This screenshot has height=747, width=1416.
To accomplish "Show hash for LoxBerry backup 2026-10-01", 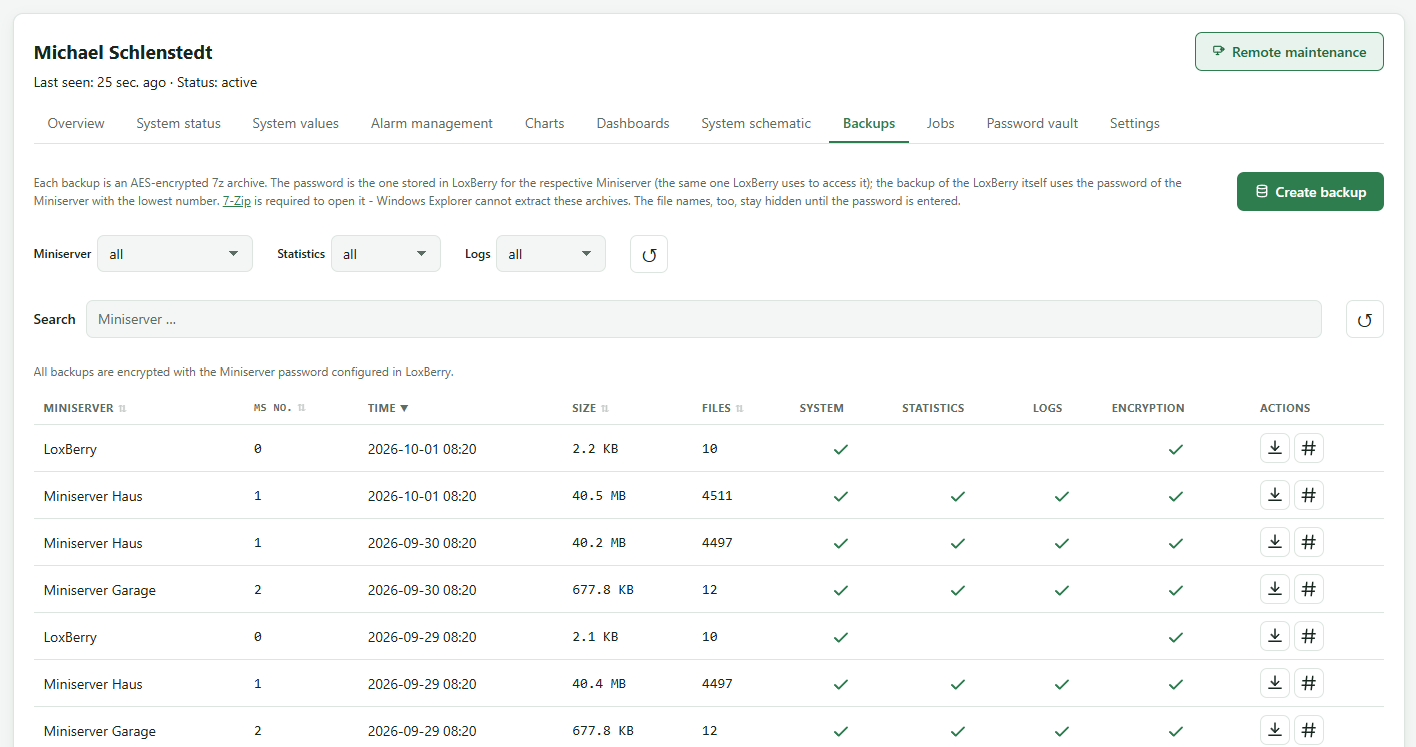I will [x=1308, y=448].
